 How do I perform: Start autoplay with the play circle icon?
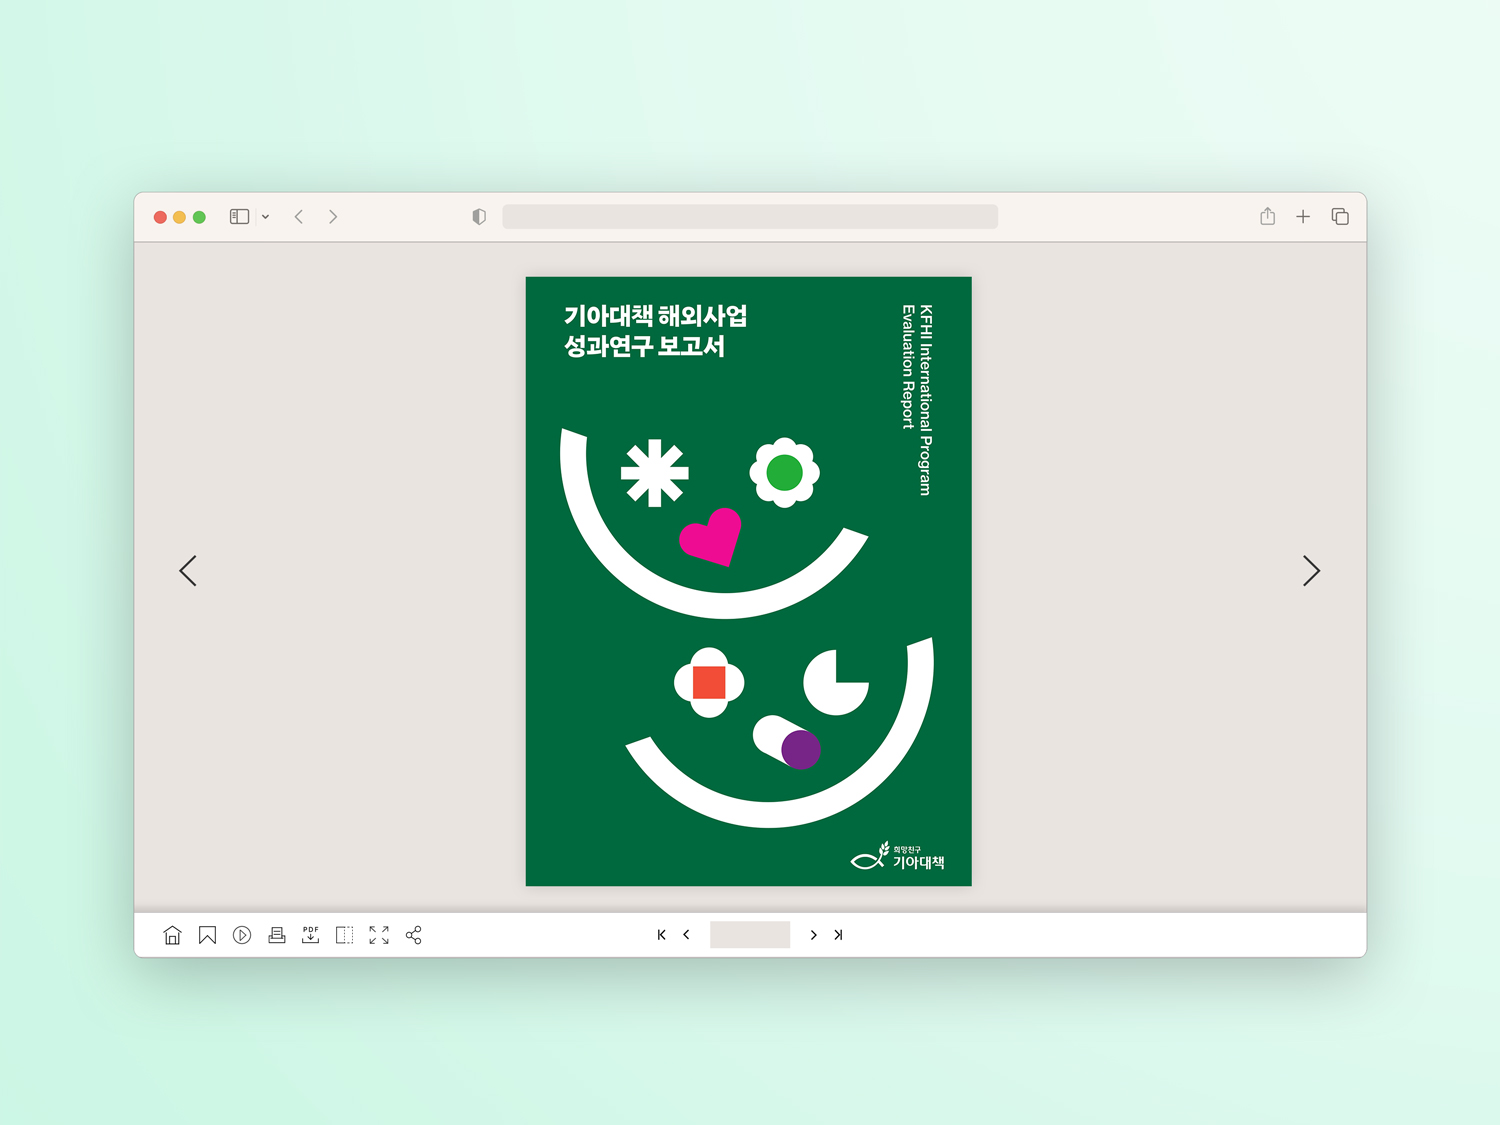click(242, 935)
